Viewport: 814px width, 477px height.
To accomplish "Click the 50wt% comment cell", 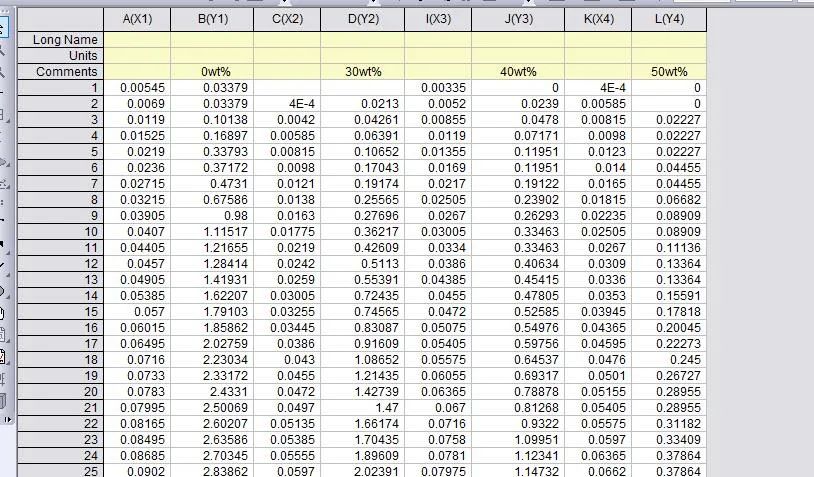I will (669, 72).
